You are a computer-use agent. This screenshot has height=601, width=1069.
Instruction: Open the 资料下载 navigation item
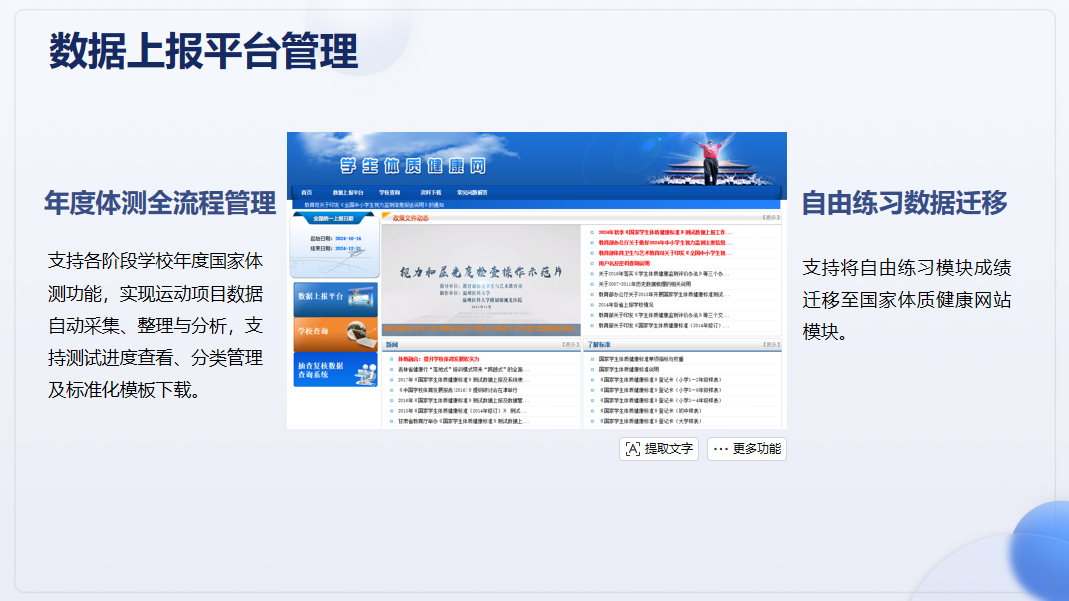(431, 193)
